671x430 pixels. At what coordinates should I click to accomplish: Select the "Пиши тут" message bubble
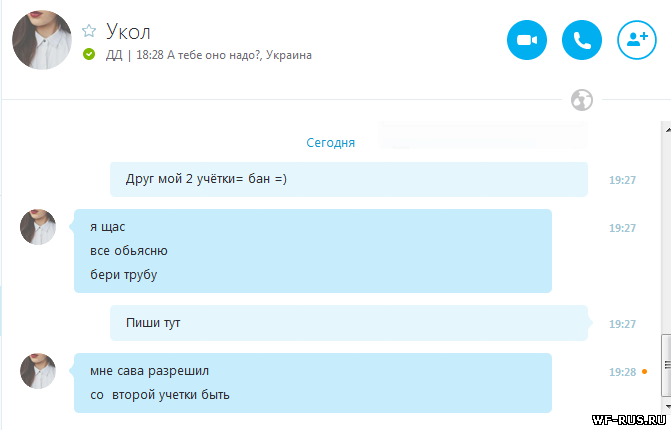click(x=153, y=323)
